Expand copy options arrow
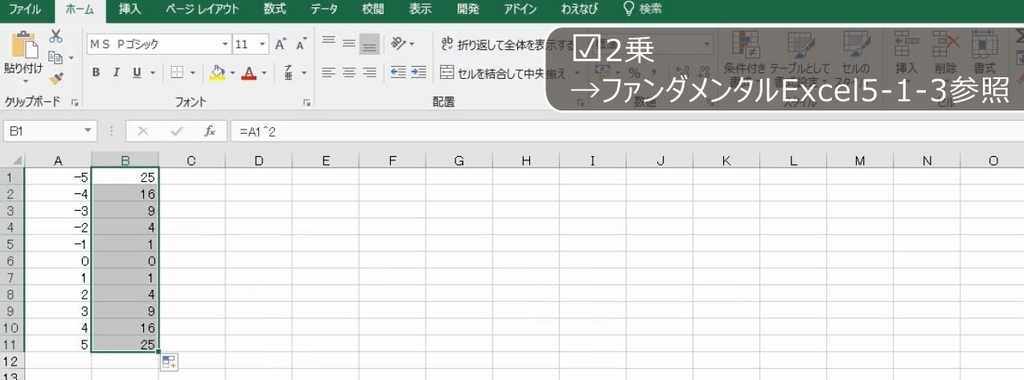 coord(71,58)
